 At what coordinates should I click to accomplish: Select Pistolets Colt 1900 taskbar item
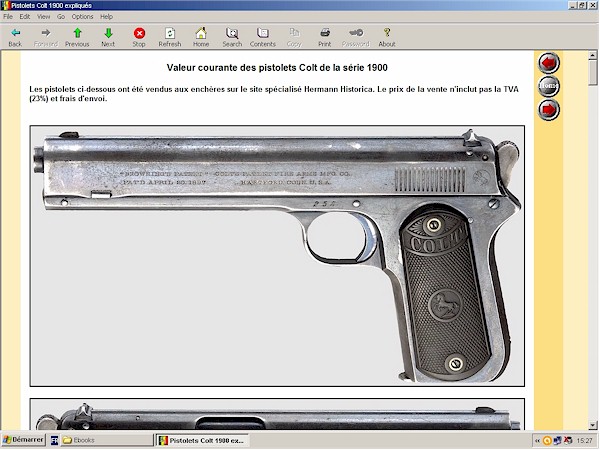point(202,440)
